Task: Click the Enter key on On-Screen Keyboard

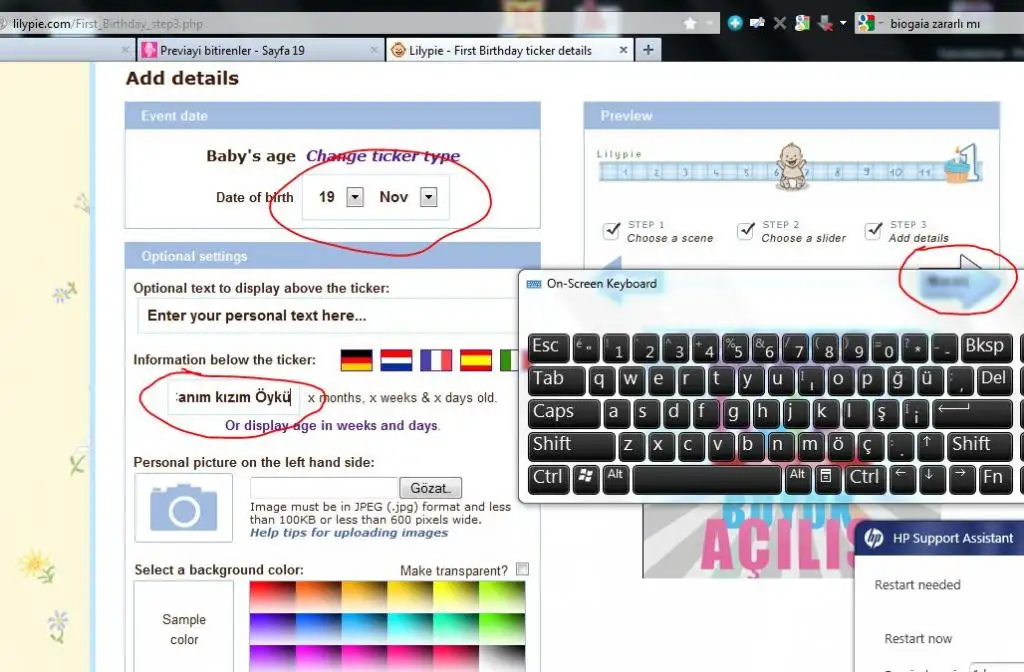Action: [x=971, y=413]
